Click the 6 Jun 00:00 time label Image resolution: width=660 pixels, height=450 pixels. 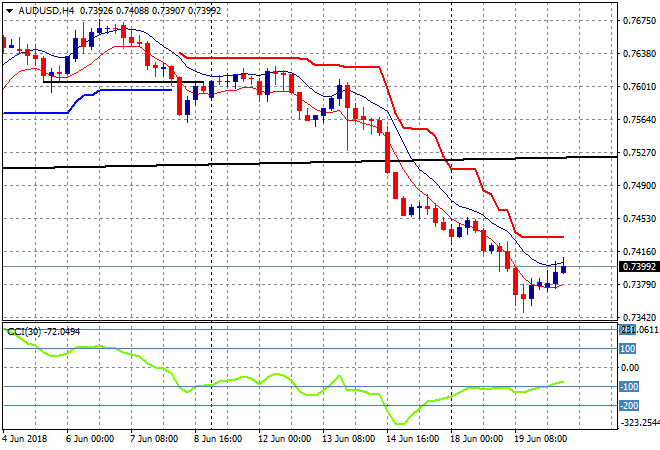tap(90, 439)
